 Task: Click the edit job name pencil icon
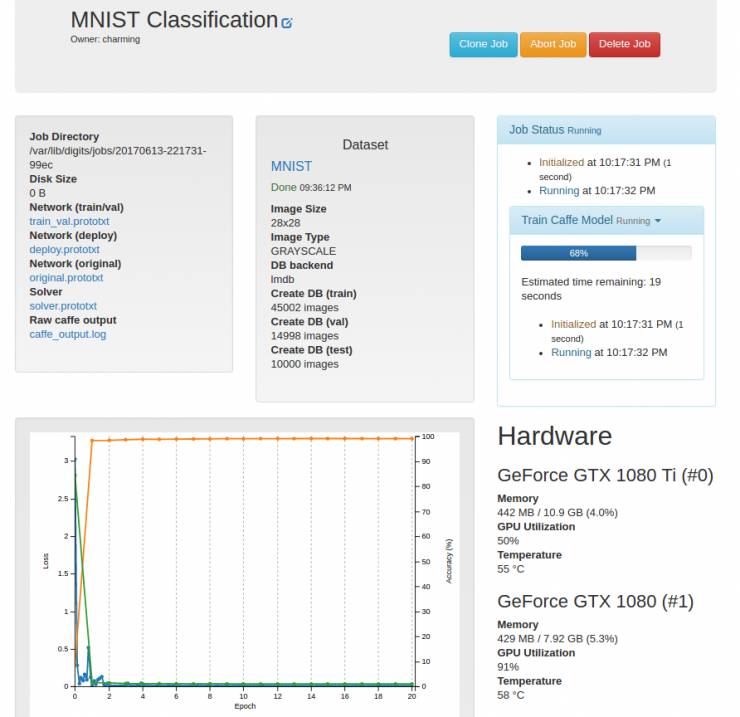coord(286,23)
